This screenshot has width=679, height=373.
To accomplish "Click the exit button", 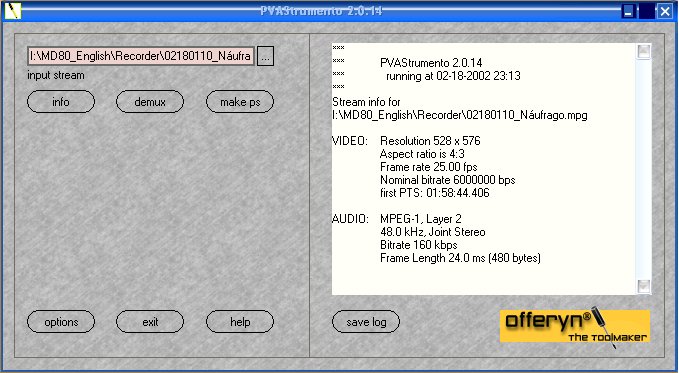I will point(150,322).
